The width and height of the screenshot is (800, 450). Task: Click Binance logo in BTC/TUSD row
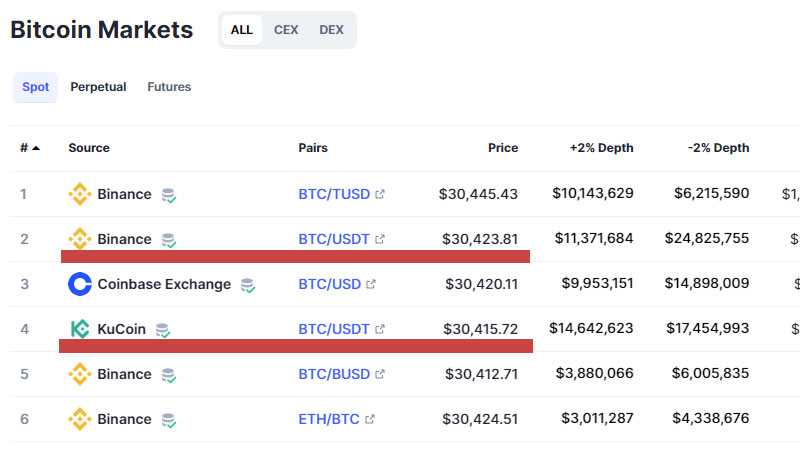coord(80,194)
